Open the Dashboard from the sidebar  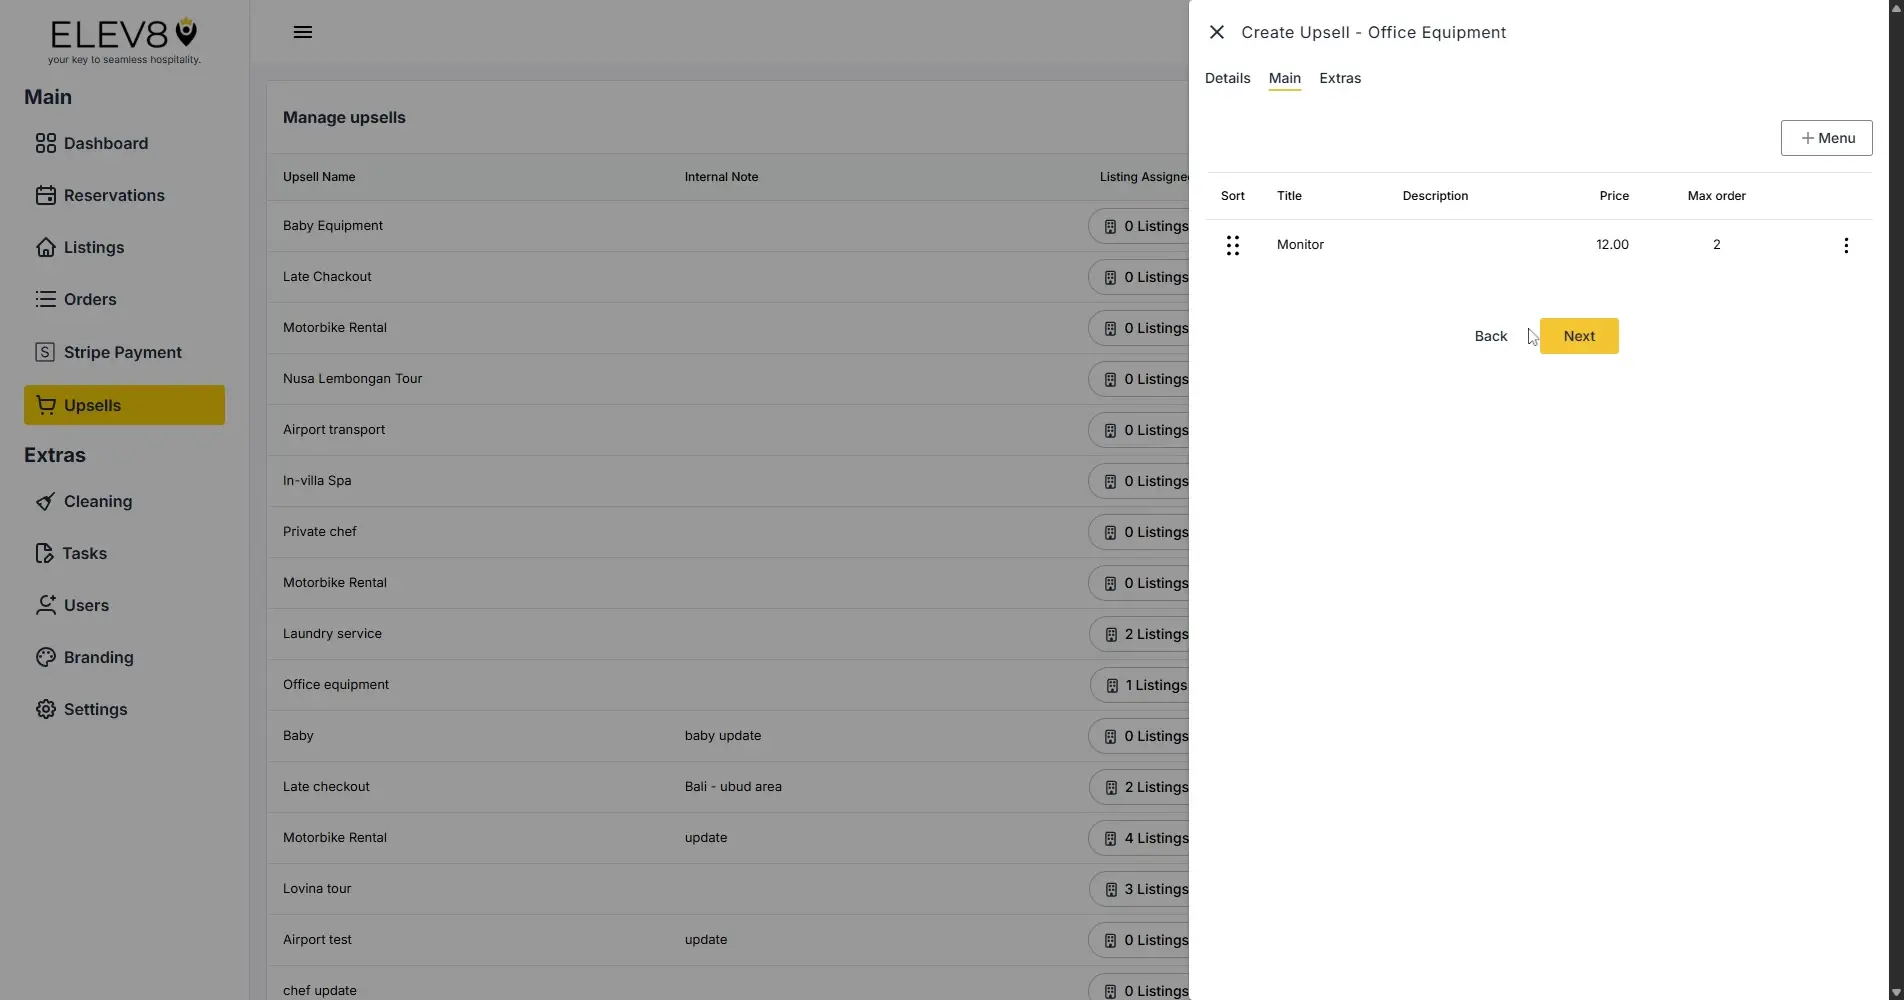tap(104, 143)
